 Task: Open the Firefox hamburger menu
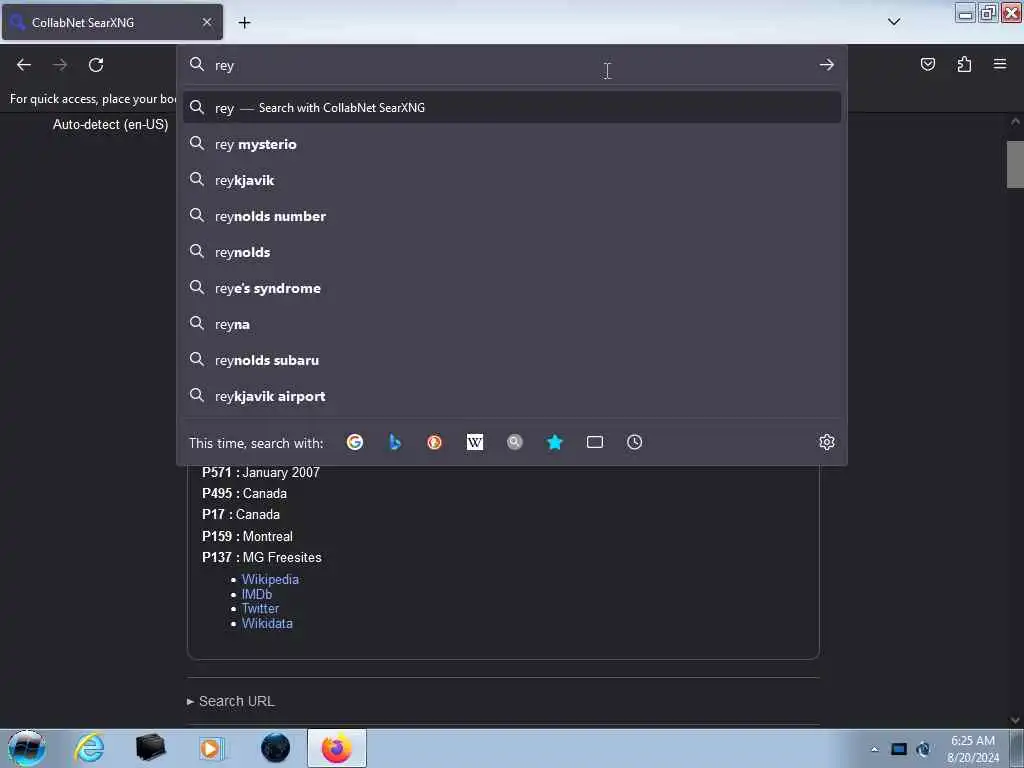point(1000,64)
